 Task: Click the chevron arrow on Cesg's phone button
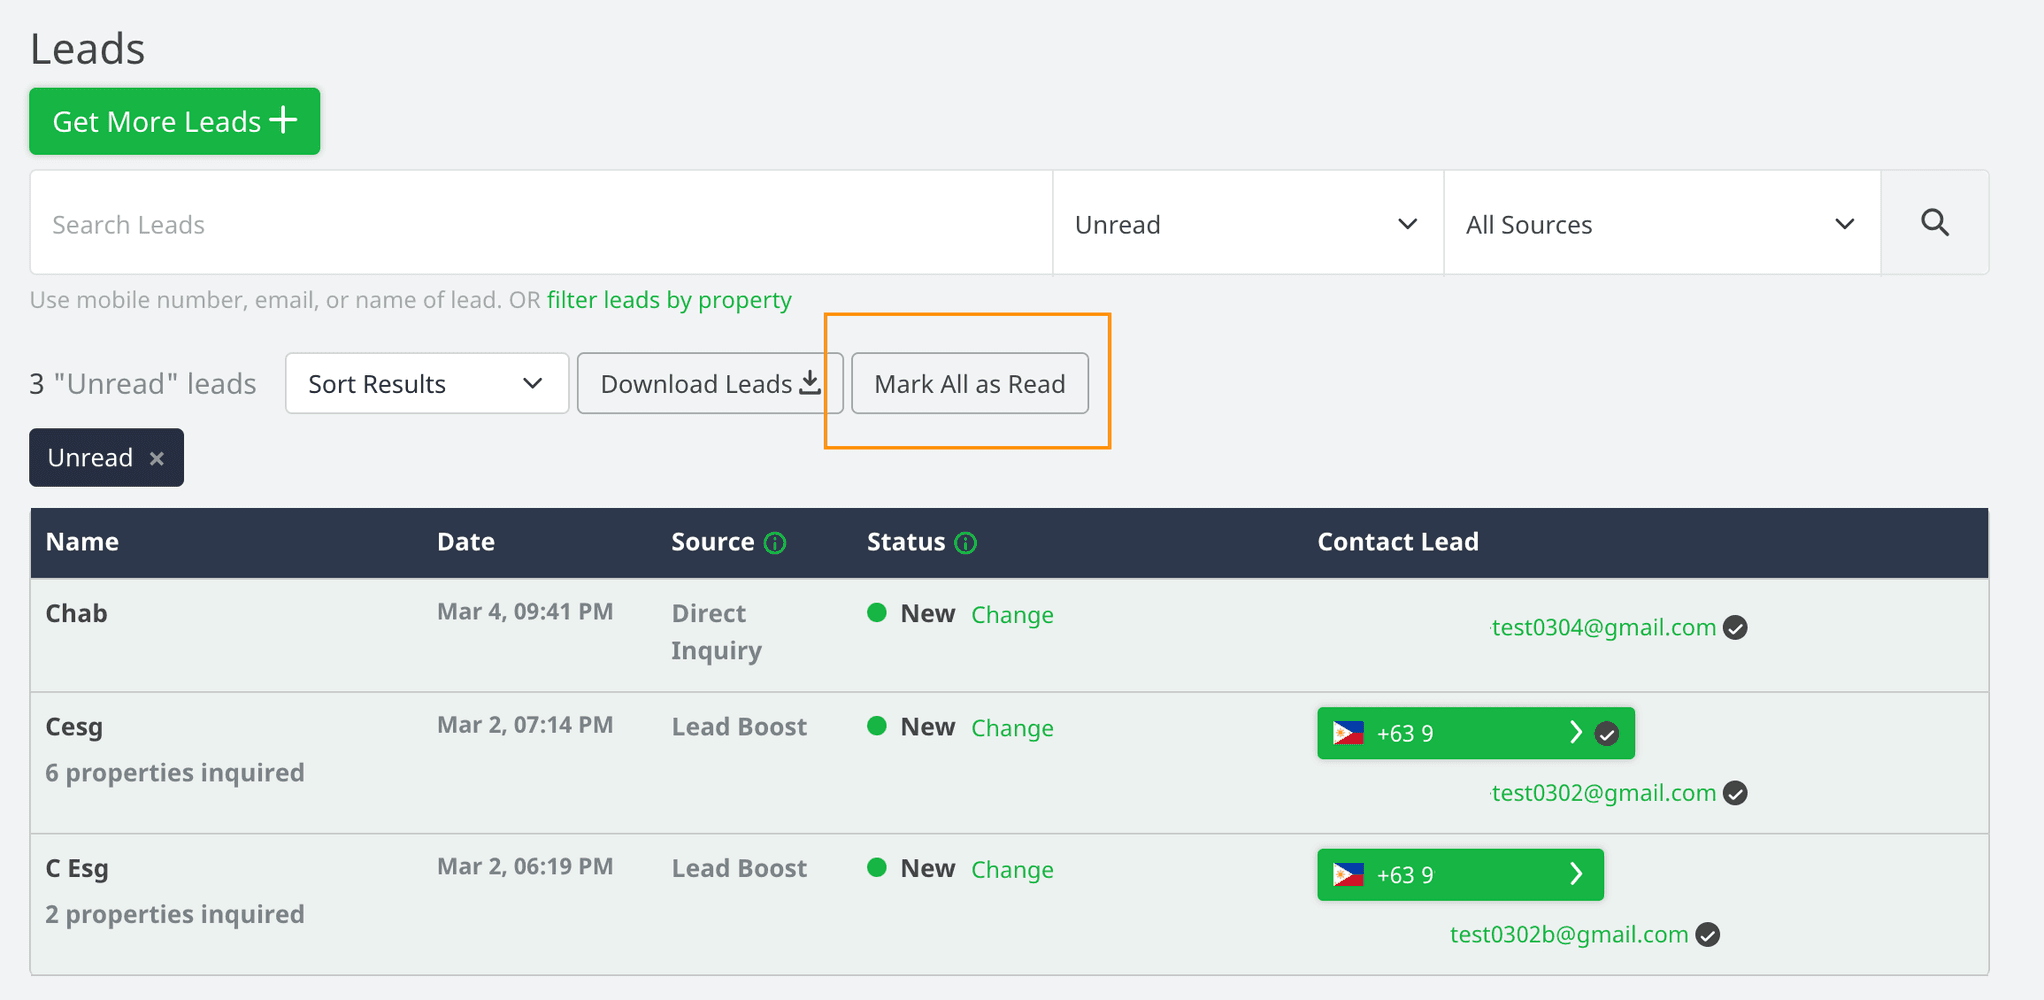1577,732
